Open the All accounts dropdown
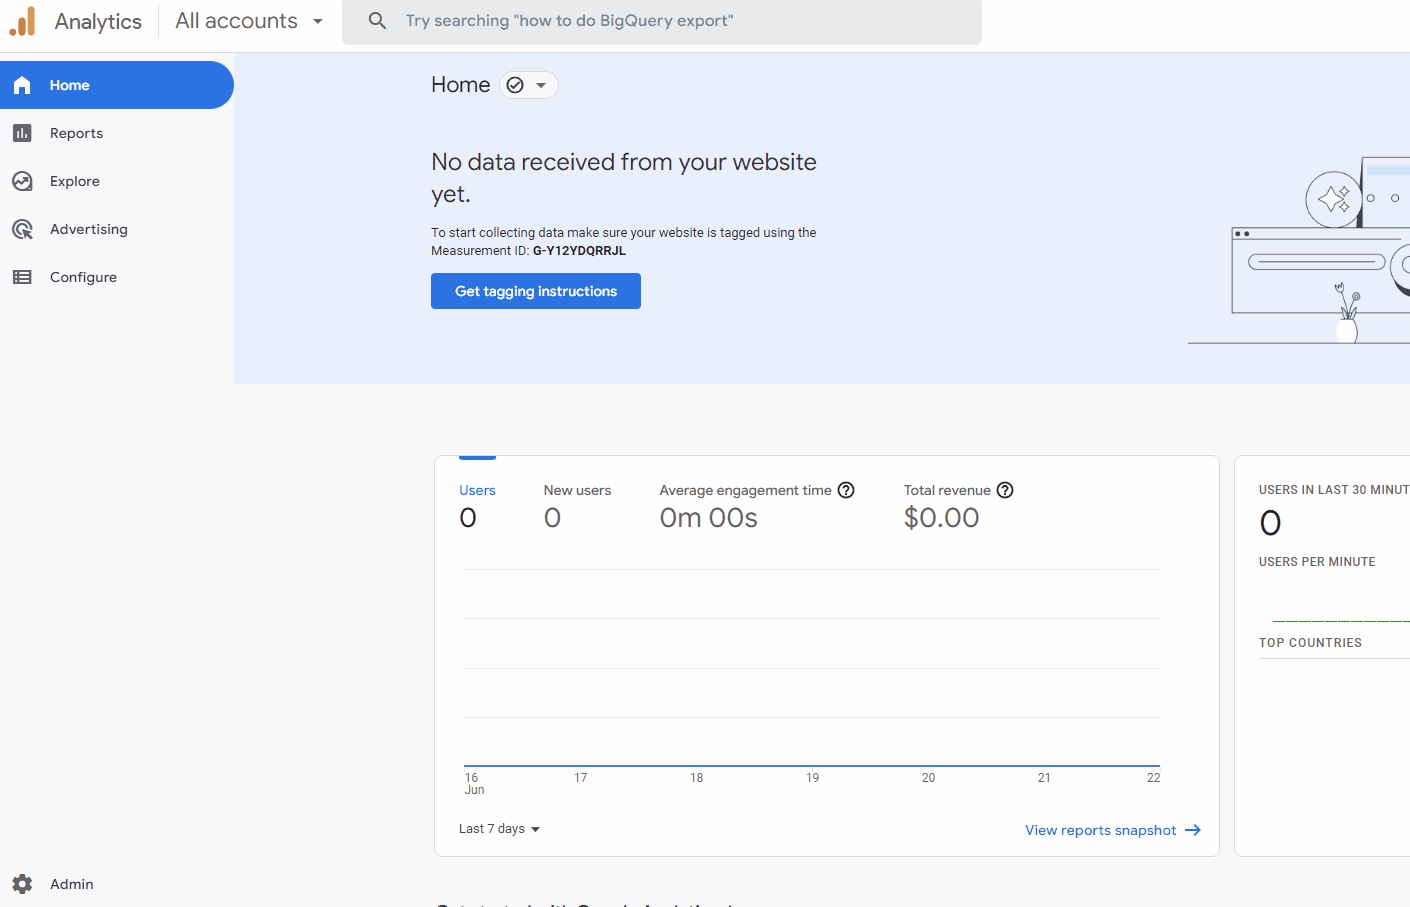This screenshot has height=907, width=1410. 249,21
